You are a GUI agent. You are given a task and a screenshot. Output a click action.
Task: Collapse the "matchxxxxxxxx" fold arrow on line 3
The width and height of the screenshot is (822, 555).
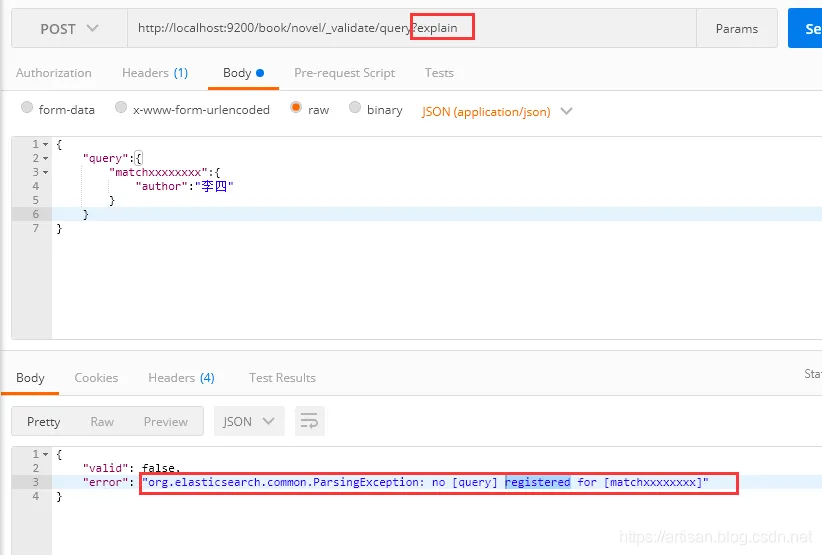click(x=46, y=172)
